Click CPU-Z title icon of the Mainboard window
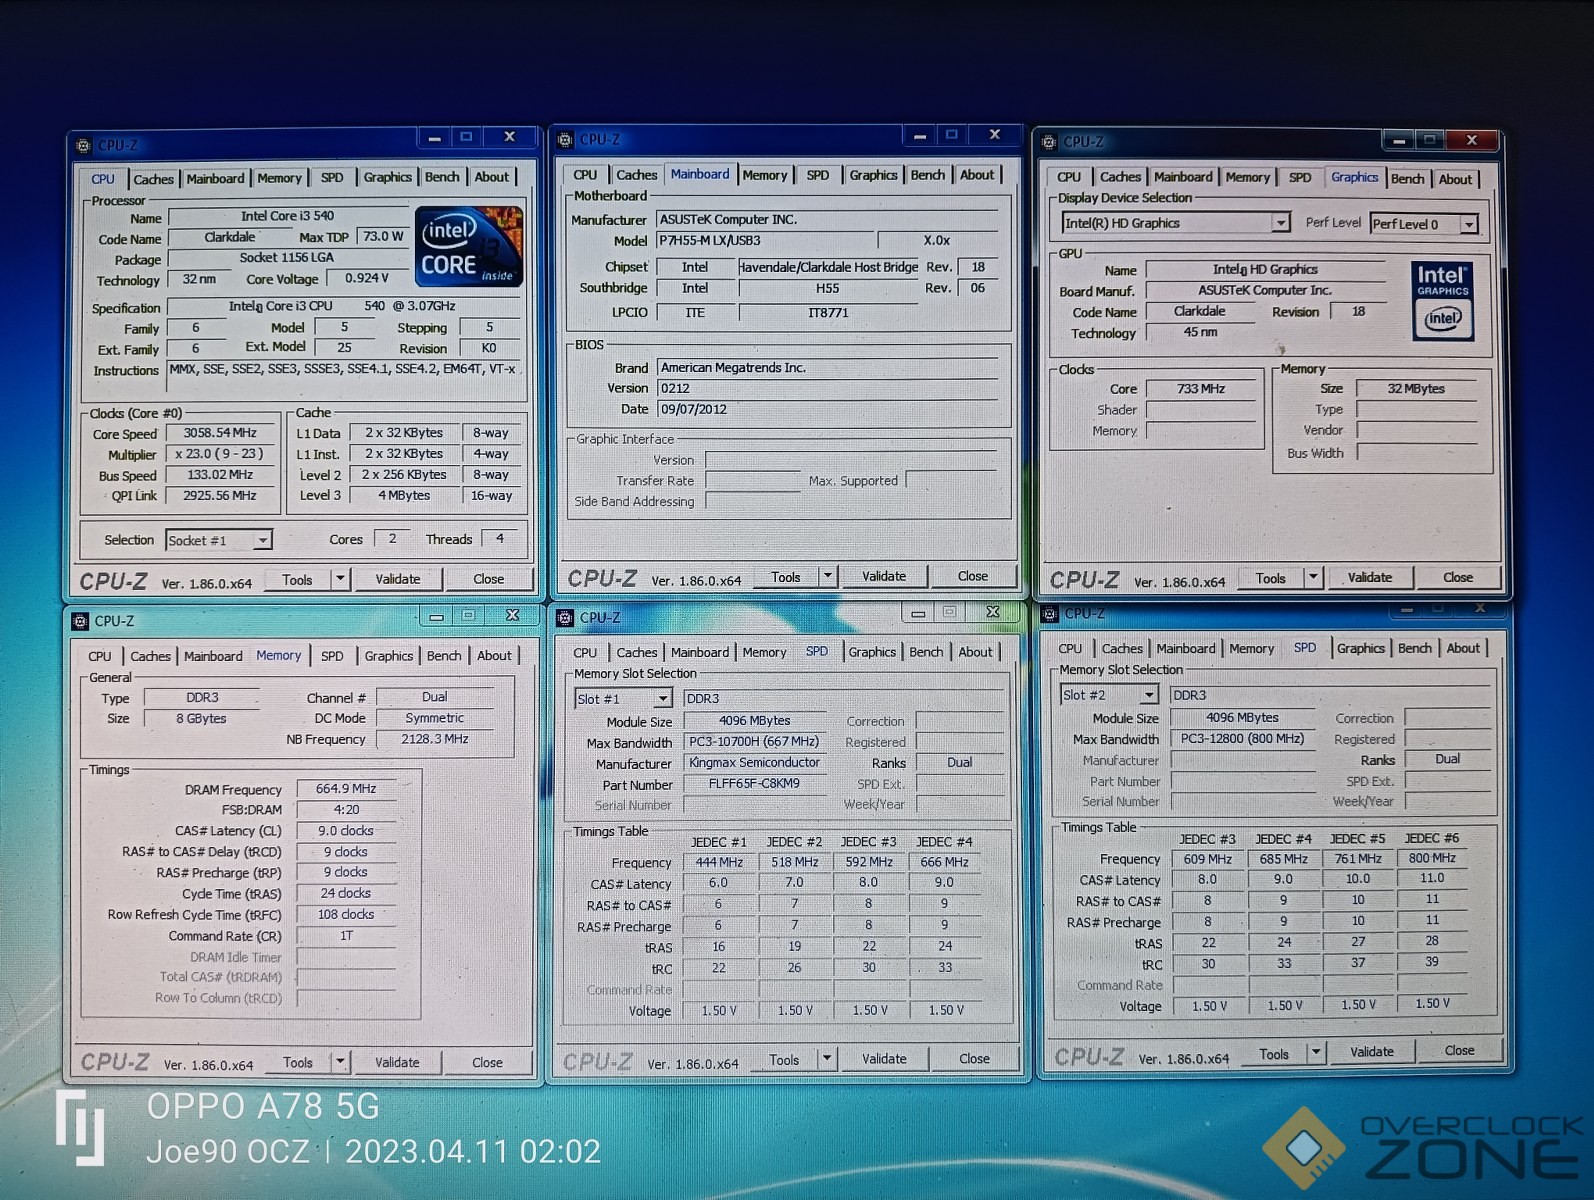The width and height of the screenshot is (1594, 1200). pyautogui.click(x=565, y=140)
